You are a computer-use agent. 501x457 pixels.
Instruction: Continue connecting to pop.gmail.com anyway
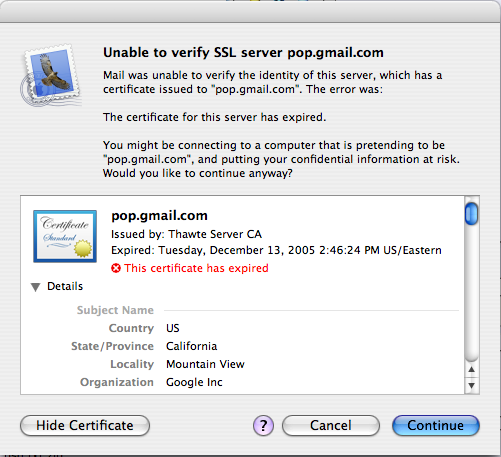436,426
